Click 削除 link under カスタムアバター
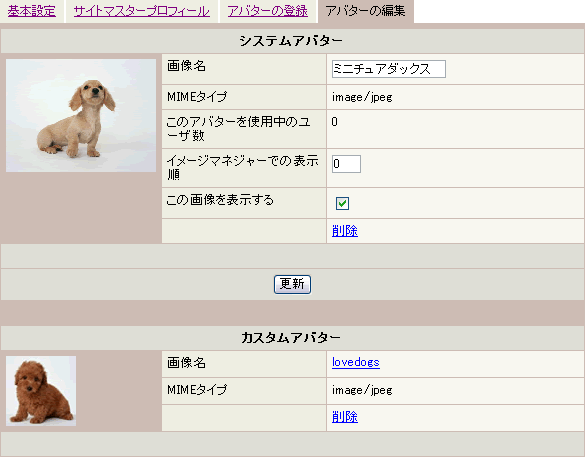The width and height of the screenshot is (585, 457). (x=345, y=417)
